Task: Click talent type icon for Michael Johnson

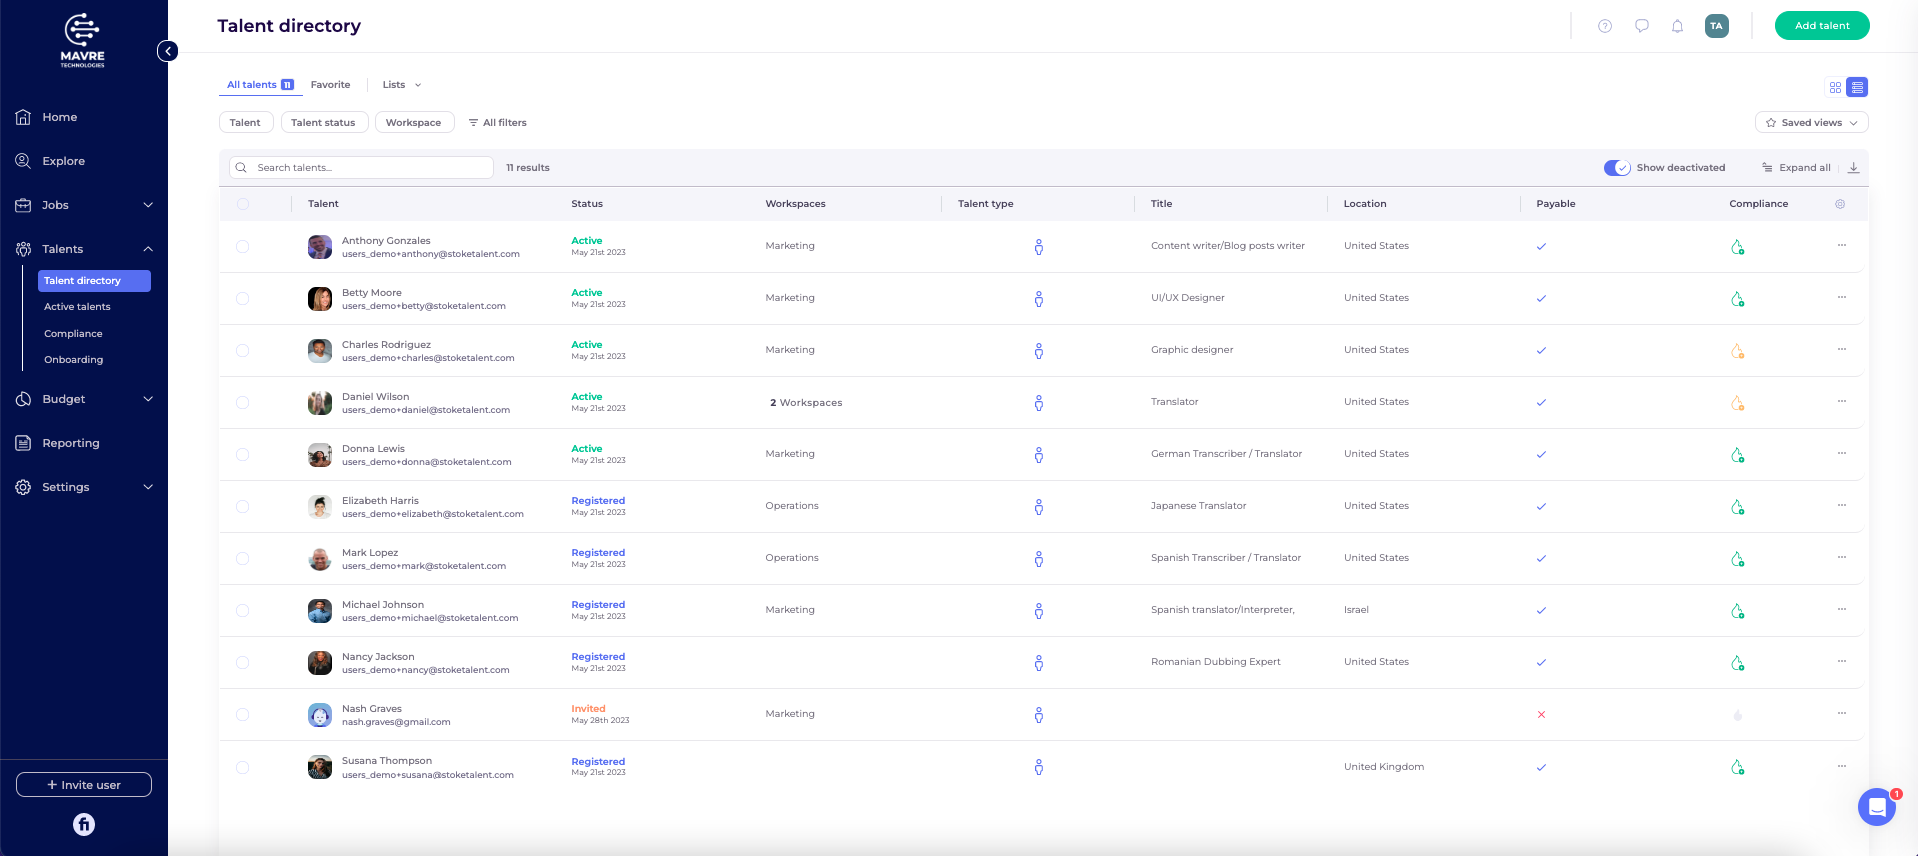Action: pos(1039,611)
